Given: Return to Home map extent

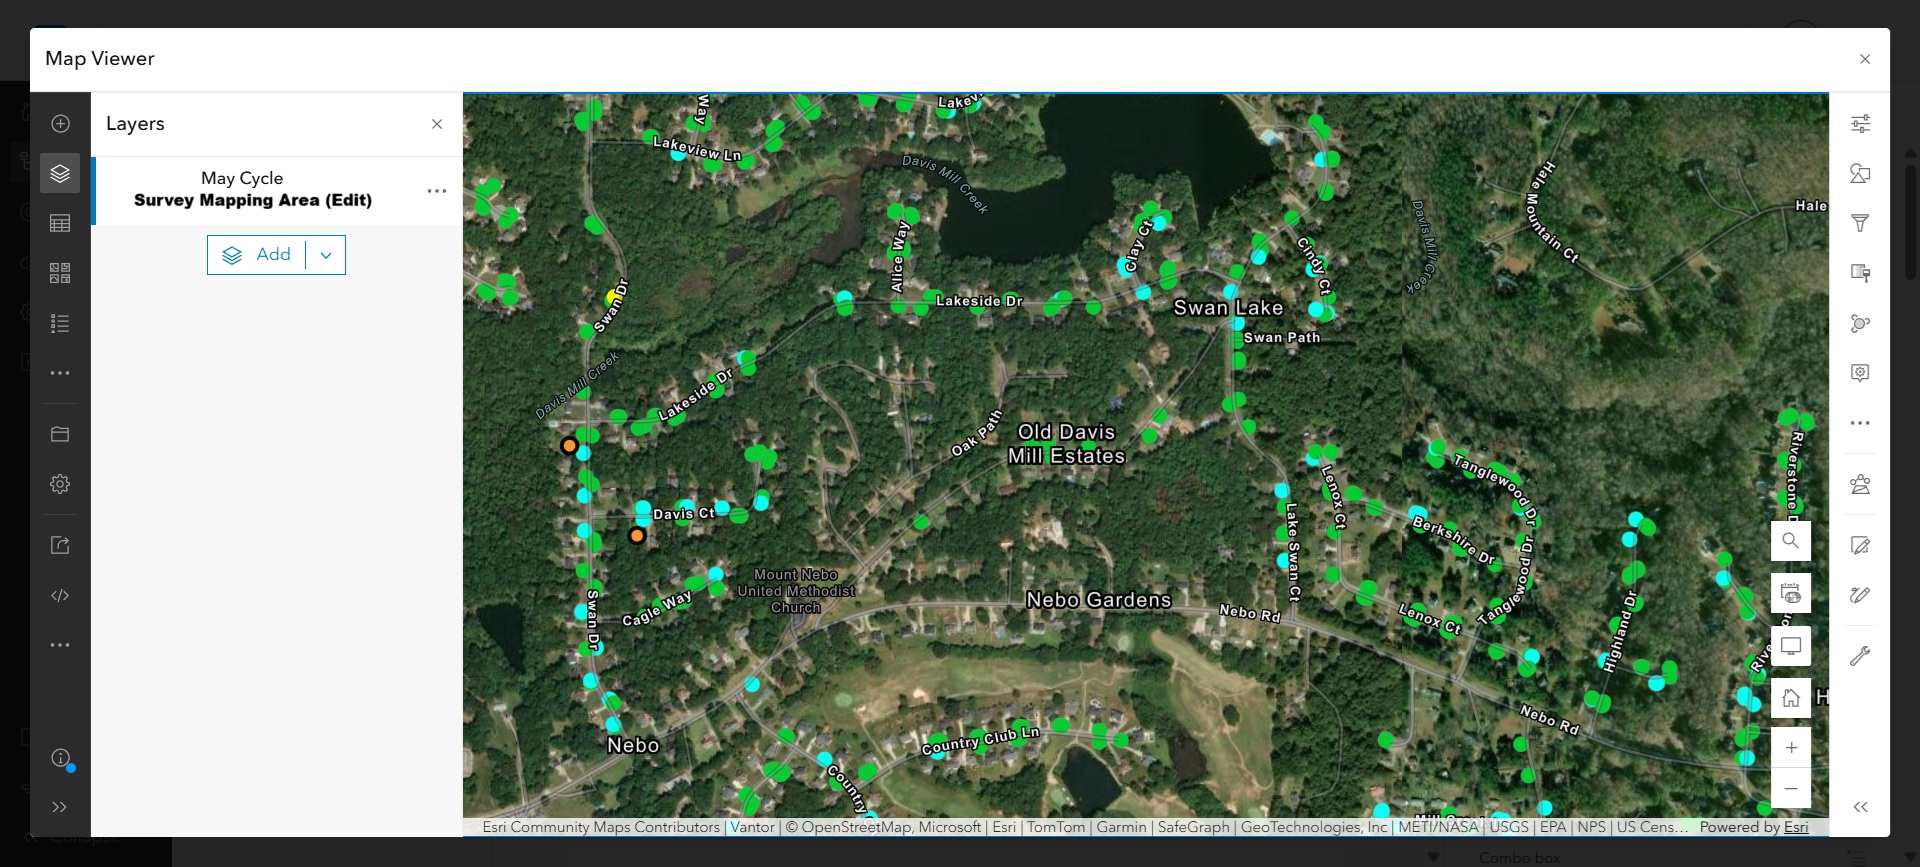Looking at the screenshot, I should click(x=1791, y=697).
